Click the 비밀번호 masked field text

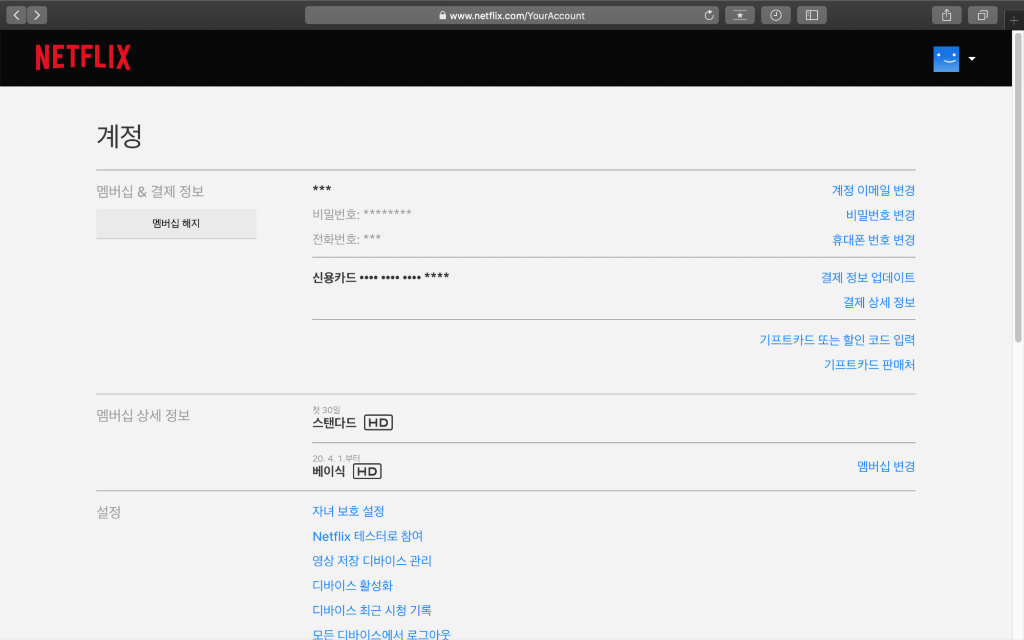[x=362, y=214]
